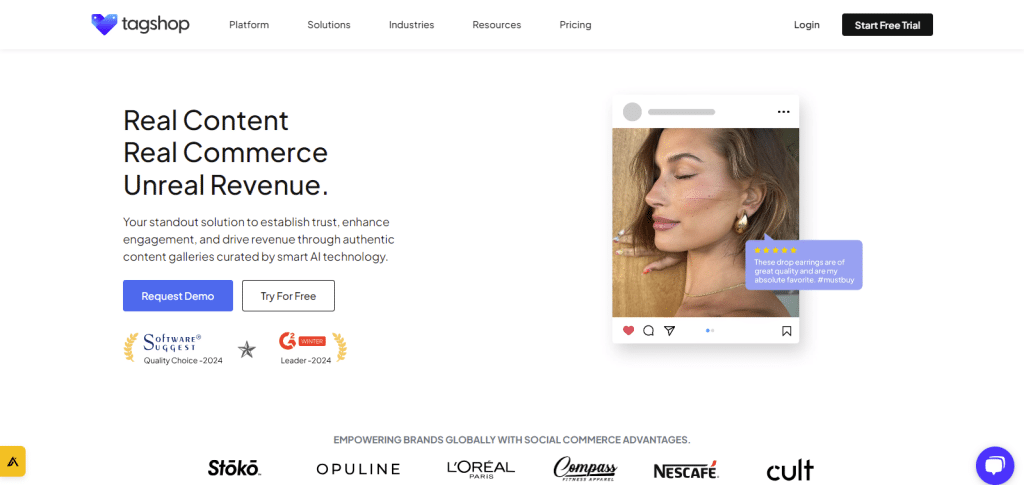The height and width of the screenshot is (485, 1024).
Task: Open the Login link
Action: tap(807, 25)
